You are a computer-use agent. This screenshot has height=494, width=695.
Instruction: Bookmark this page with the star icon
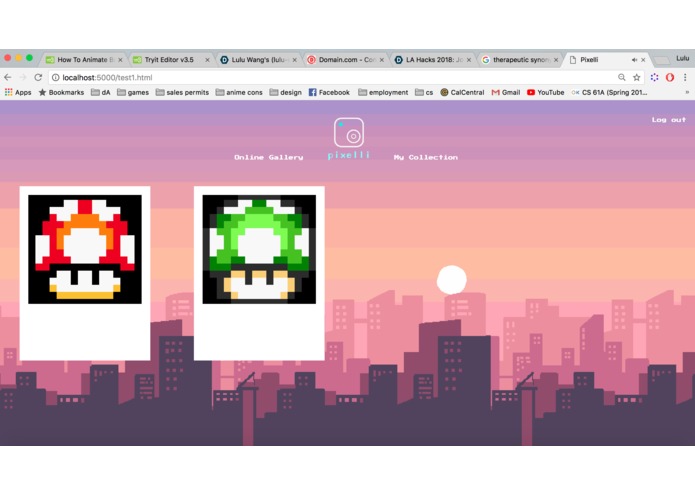pyautogui.click(x=636, y=78)
